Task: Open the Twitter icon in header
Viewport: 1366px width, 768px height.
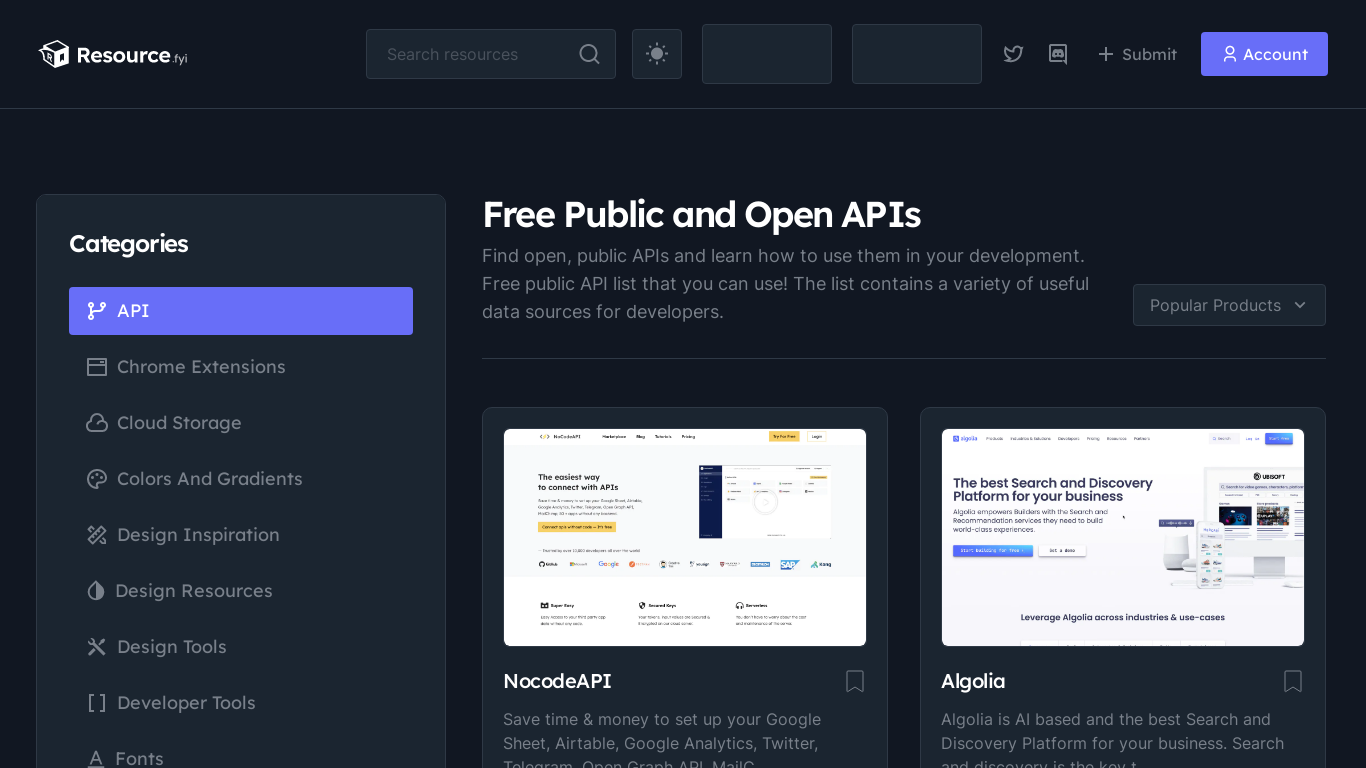Action: pos(1013,54)
